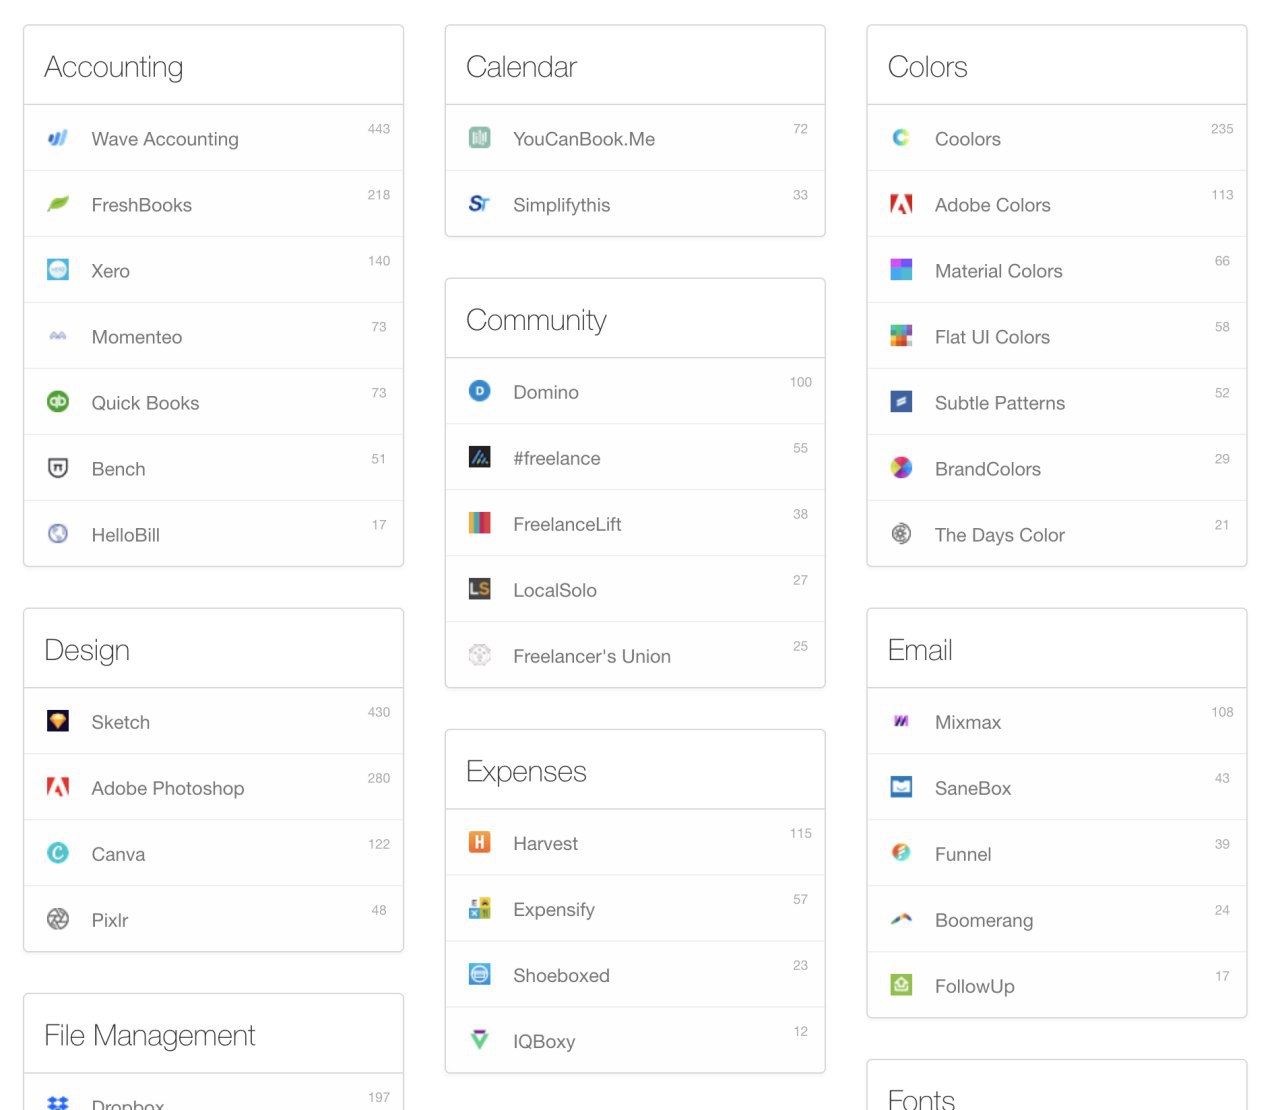The image size is (1280, 1110).
Task: Open the Momenteo entry
Action: [213, 336]
